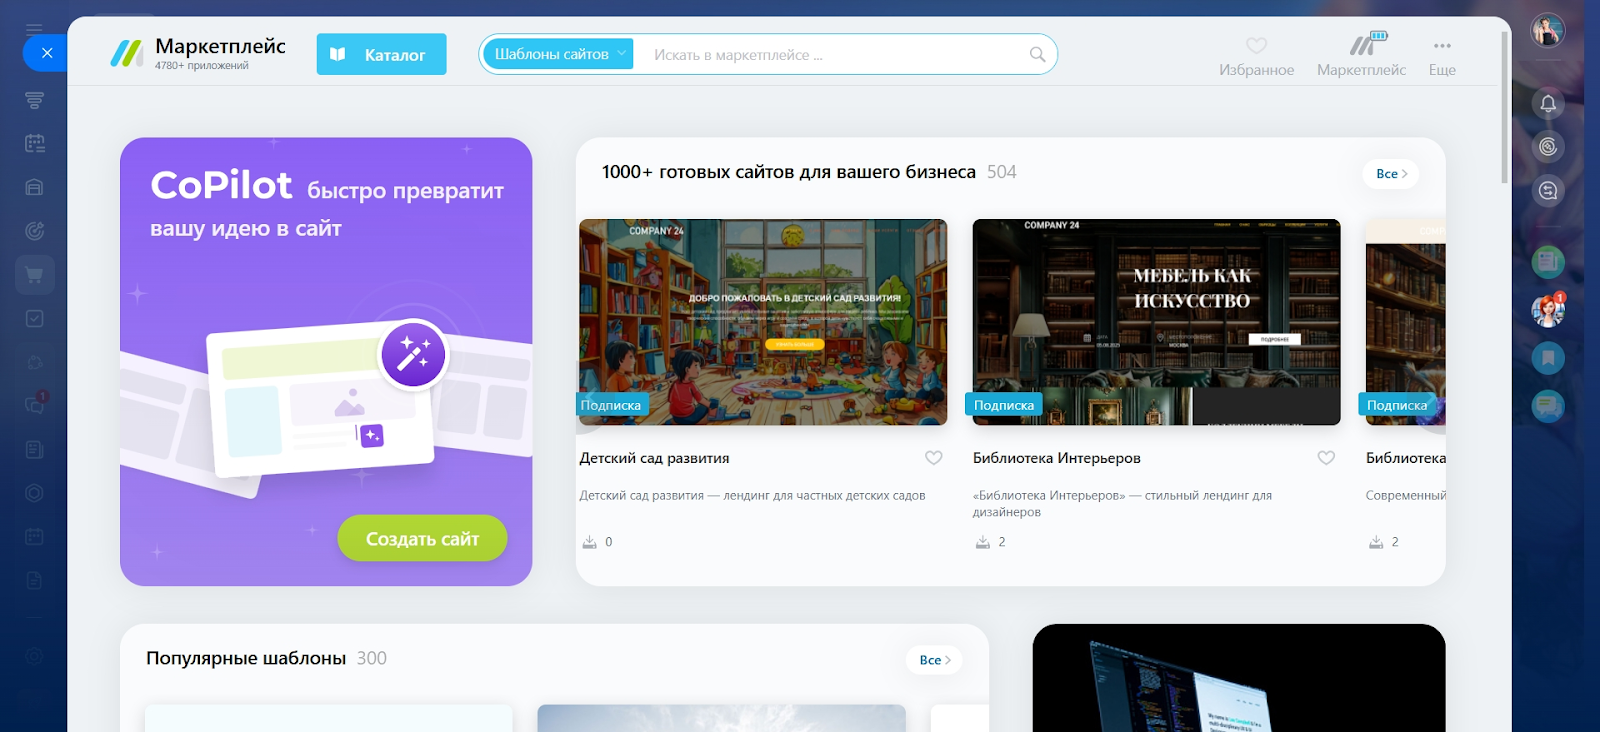Click the Создать сайт button
The image size is (1600, 732).
tap(422, 539)
